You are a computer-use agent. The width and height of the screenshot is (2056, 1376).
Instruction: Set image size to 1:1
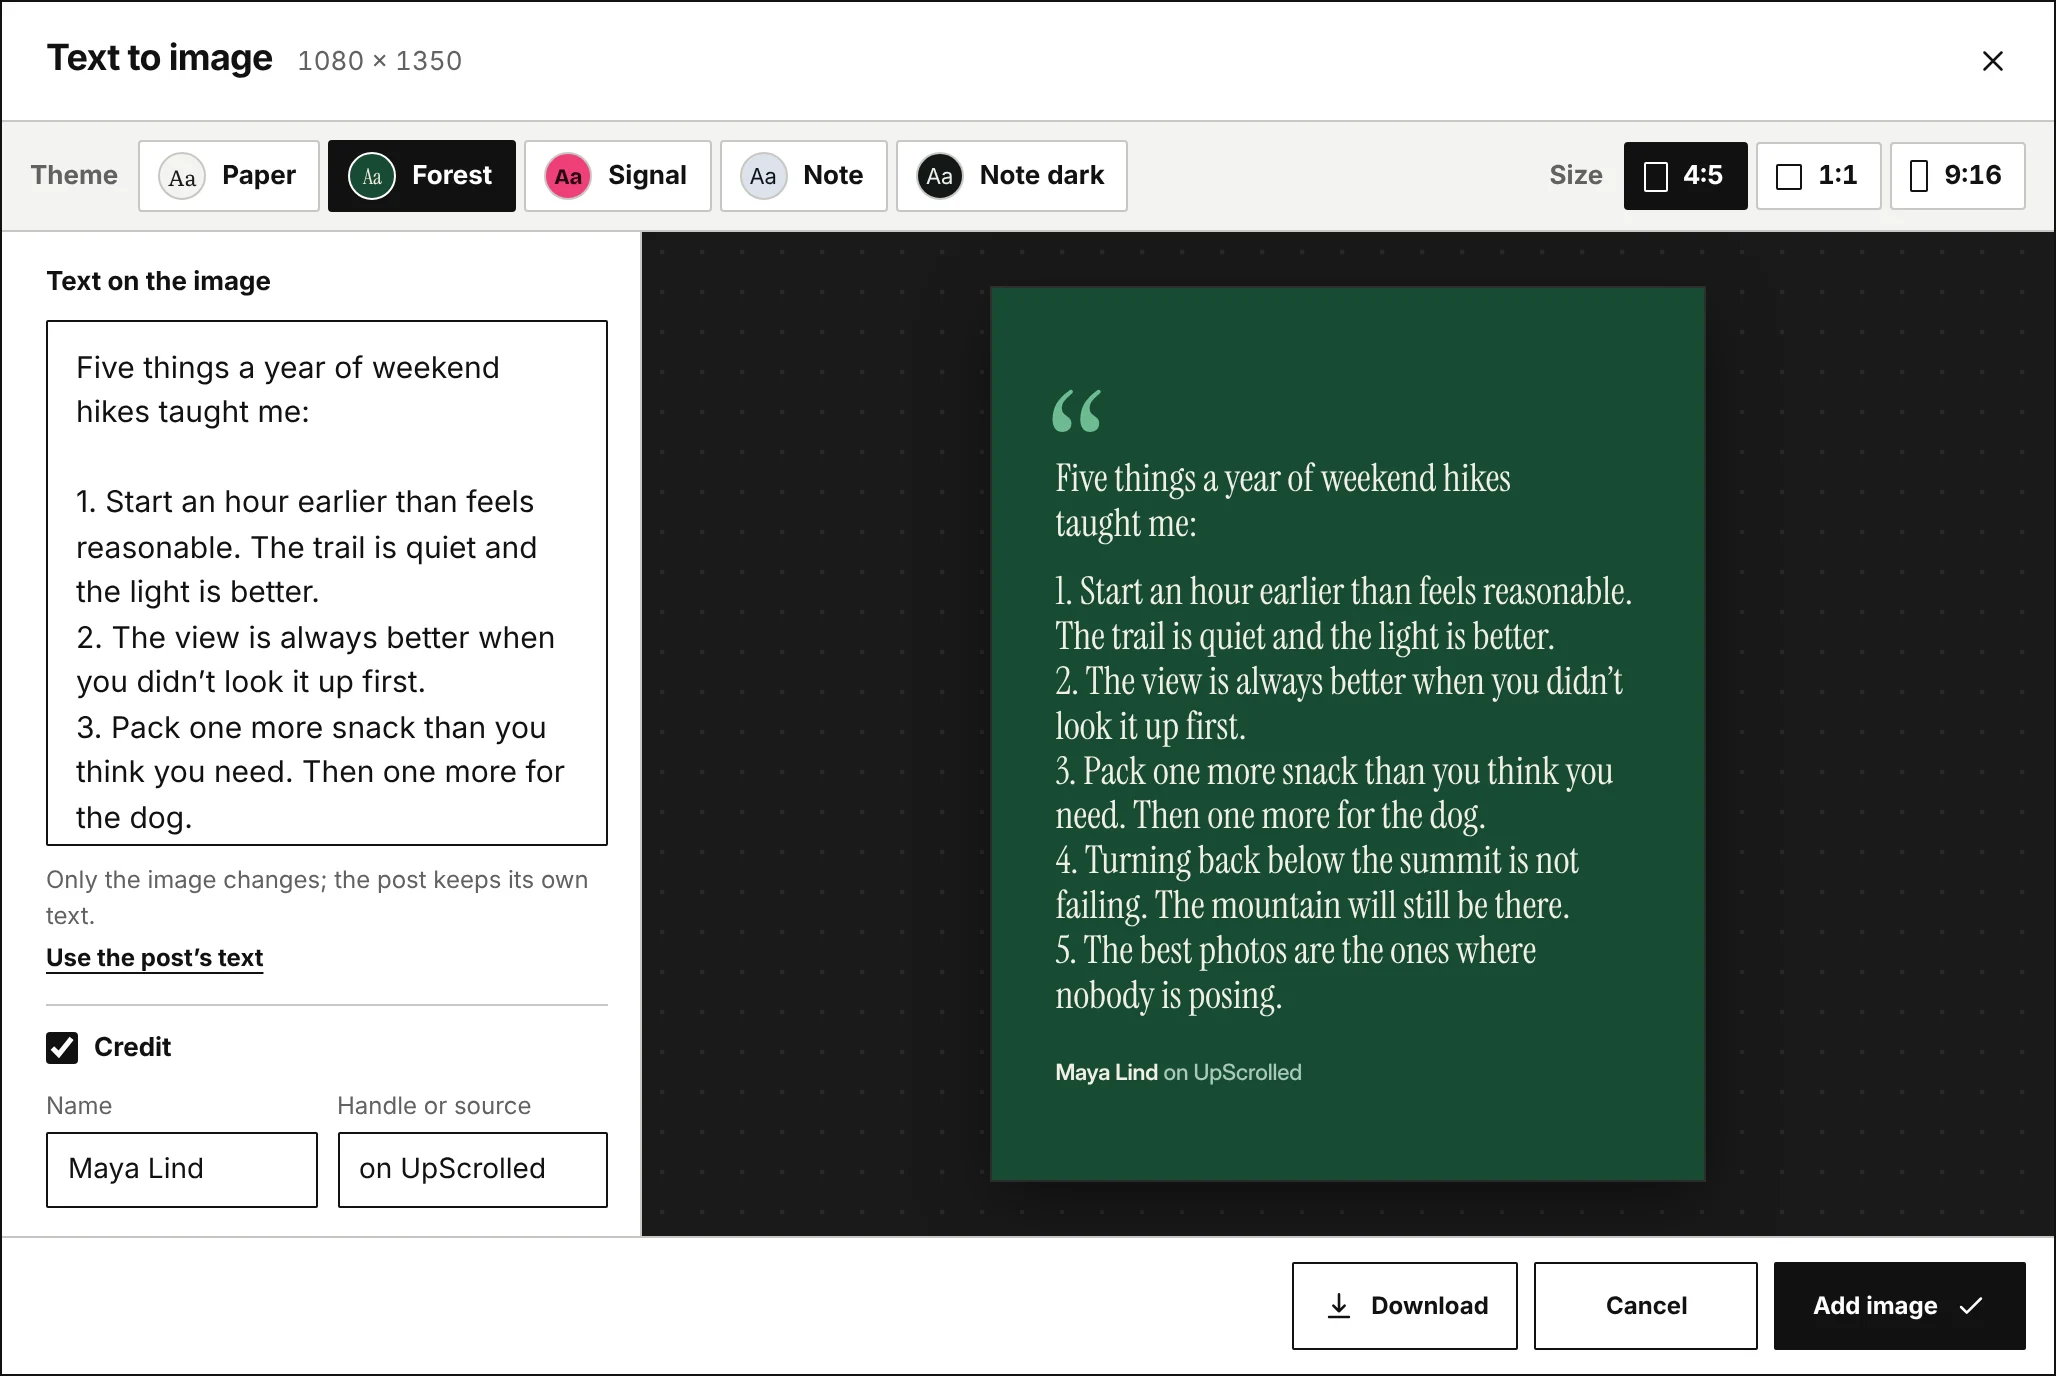[1818, 176]
